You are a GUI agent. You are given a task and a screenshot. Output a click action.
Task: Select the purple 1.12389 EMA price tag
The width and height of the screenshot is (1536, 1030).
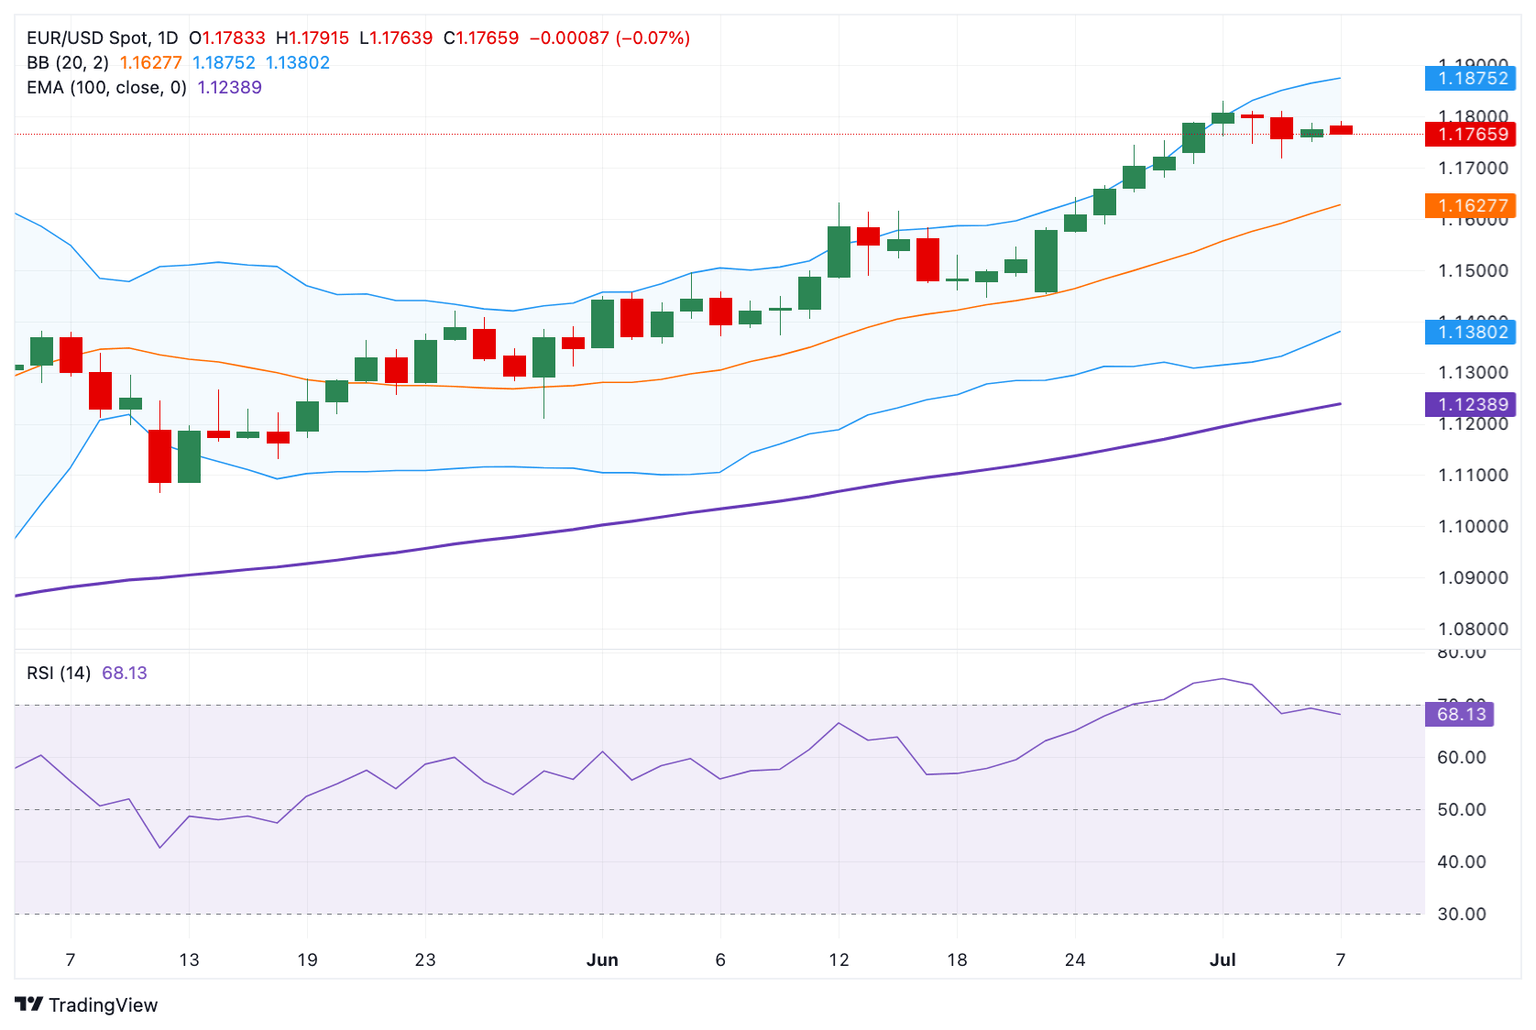point(1471,404)
